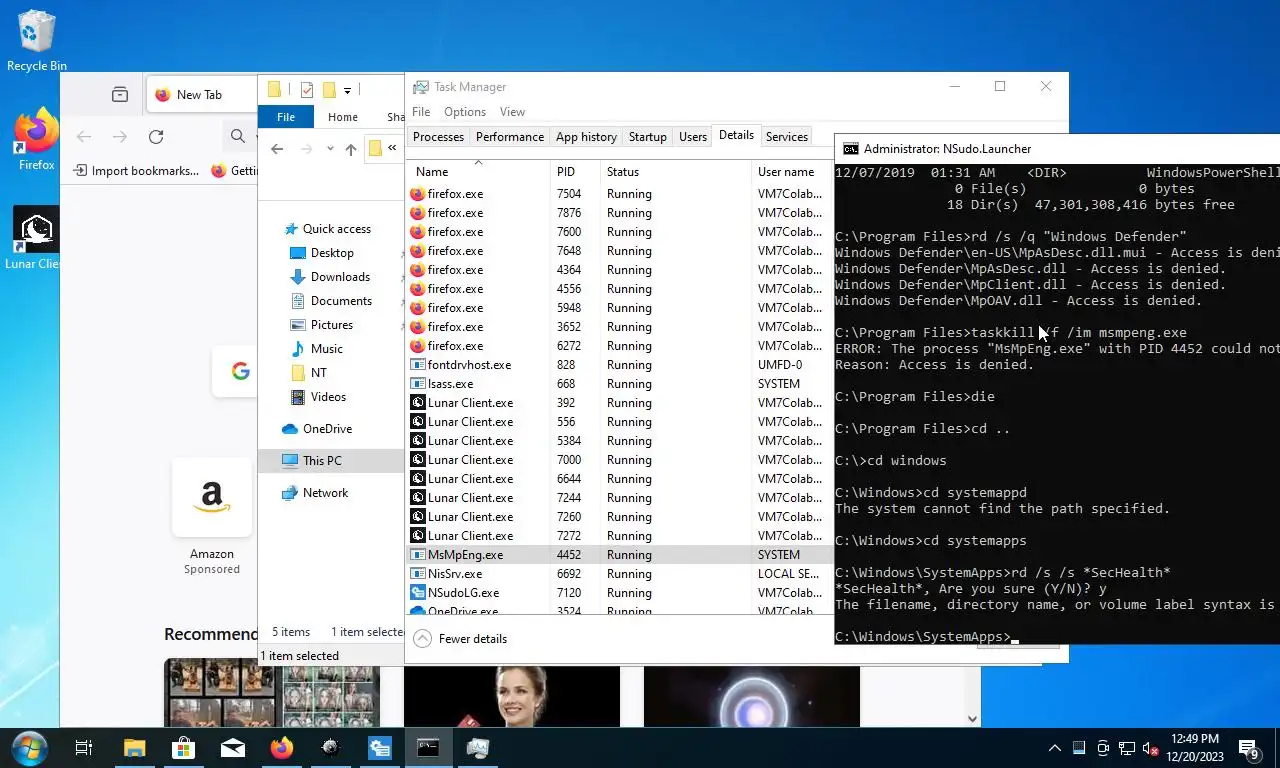Open Customize Quick Access Toolbar dropdown
1280x768 pixels.
pyautogui.click(x=347, y=90)
